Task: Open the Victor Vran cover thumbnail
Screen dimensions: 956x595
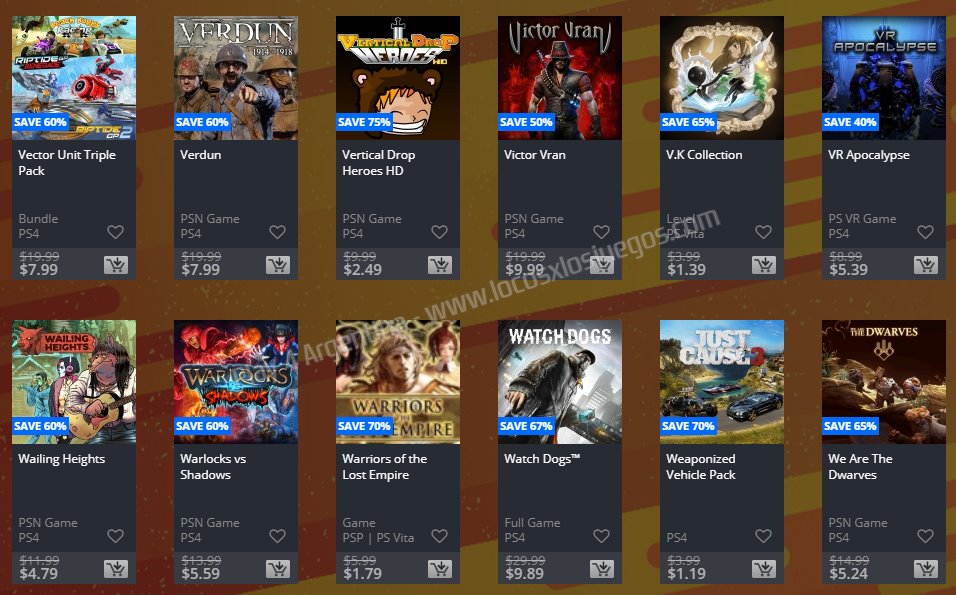Action: click(x=560, y=78)
